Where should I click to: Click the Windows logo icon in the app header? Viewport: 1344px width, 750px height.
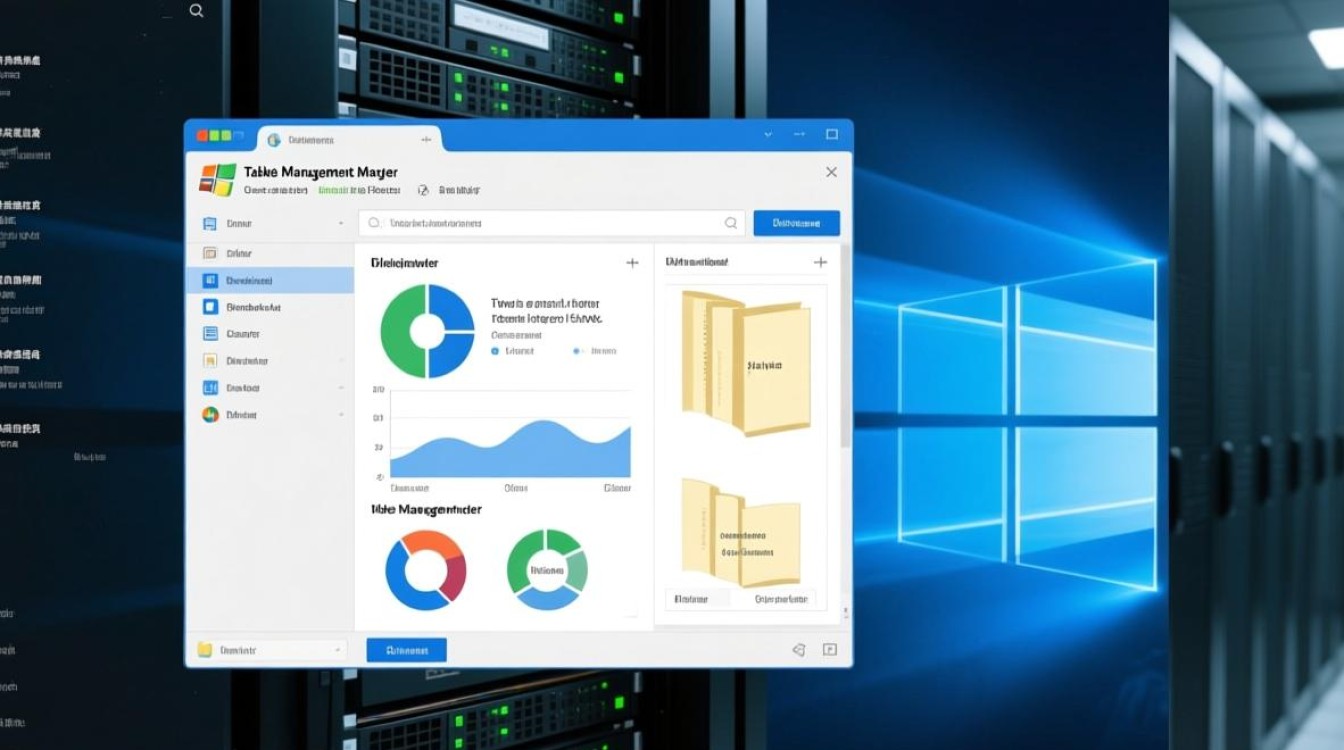pyautogui.click(x=217, y=180)
